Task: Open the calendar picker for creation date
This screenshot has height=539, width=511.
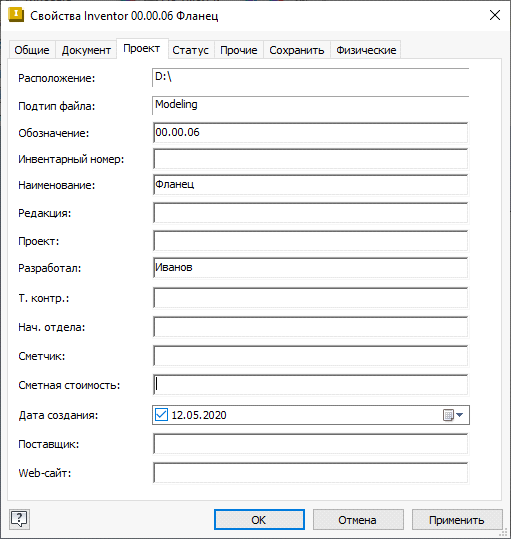Action: [453, 415]
